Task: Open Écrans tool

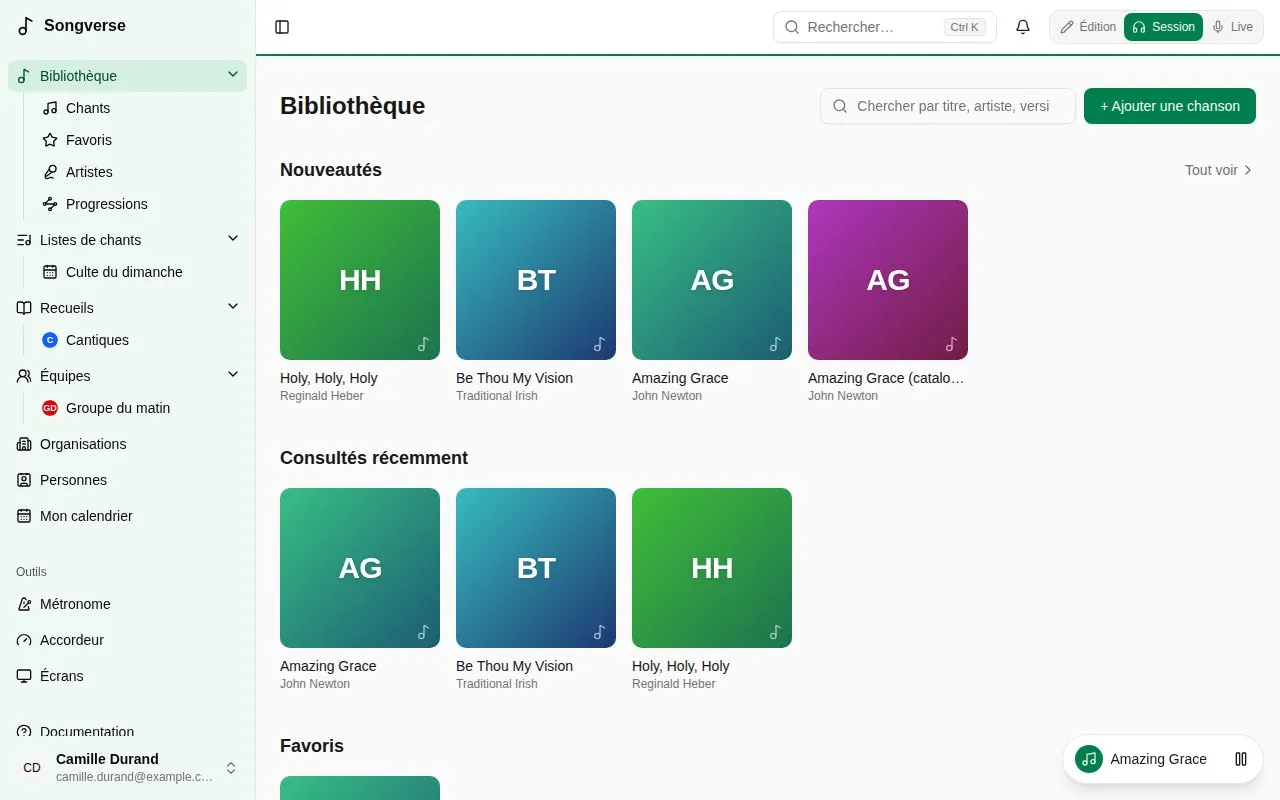Action: click(x=127, y=676)
